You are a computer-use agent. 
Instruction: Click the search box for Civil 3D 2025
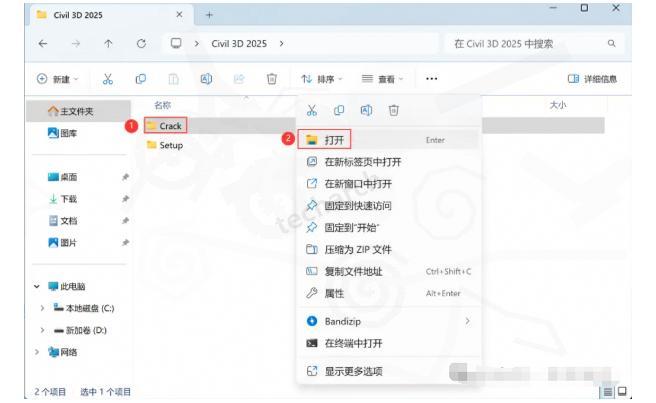pos(534,44)
